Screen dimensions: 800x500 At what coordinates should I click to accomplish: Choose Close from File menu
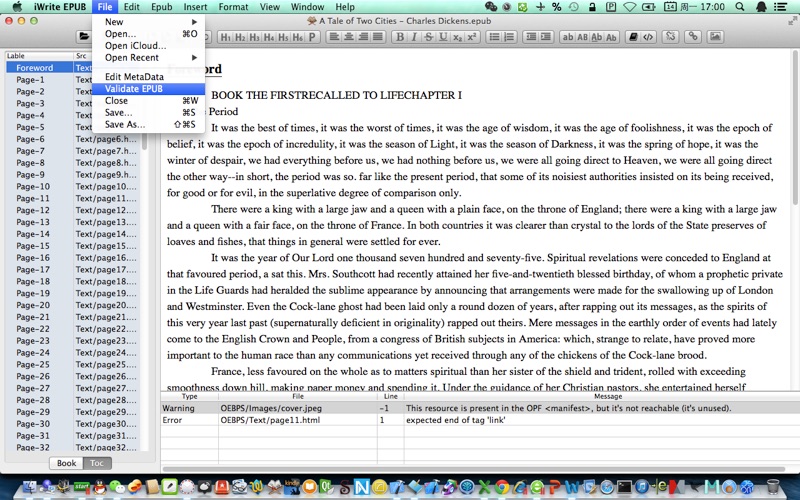pyautogui.click(x=148, y=101)
